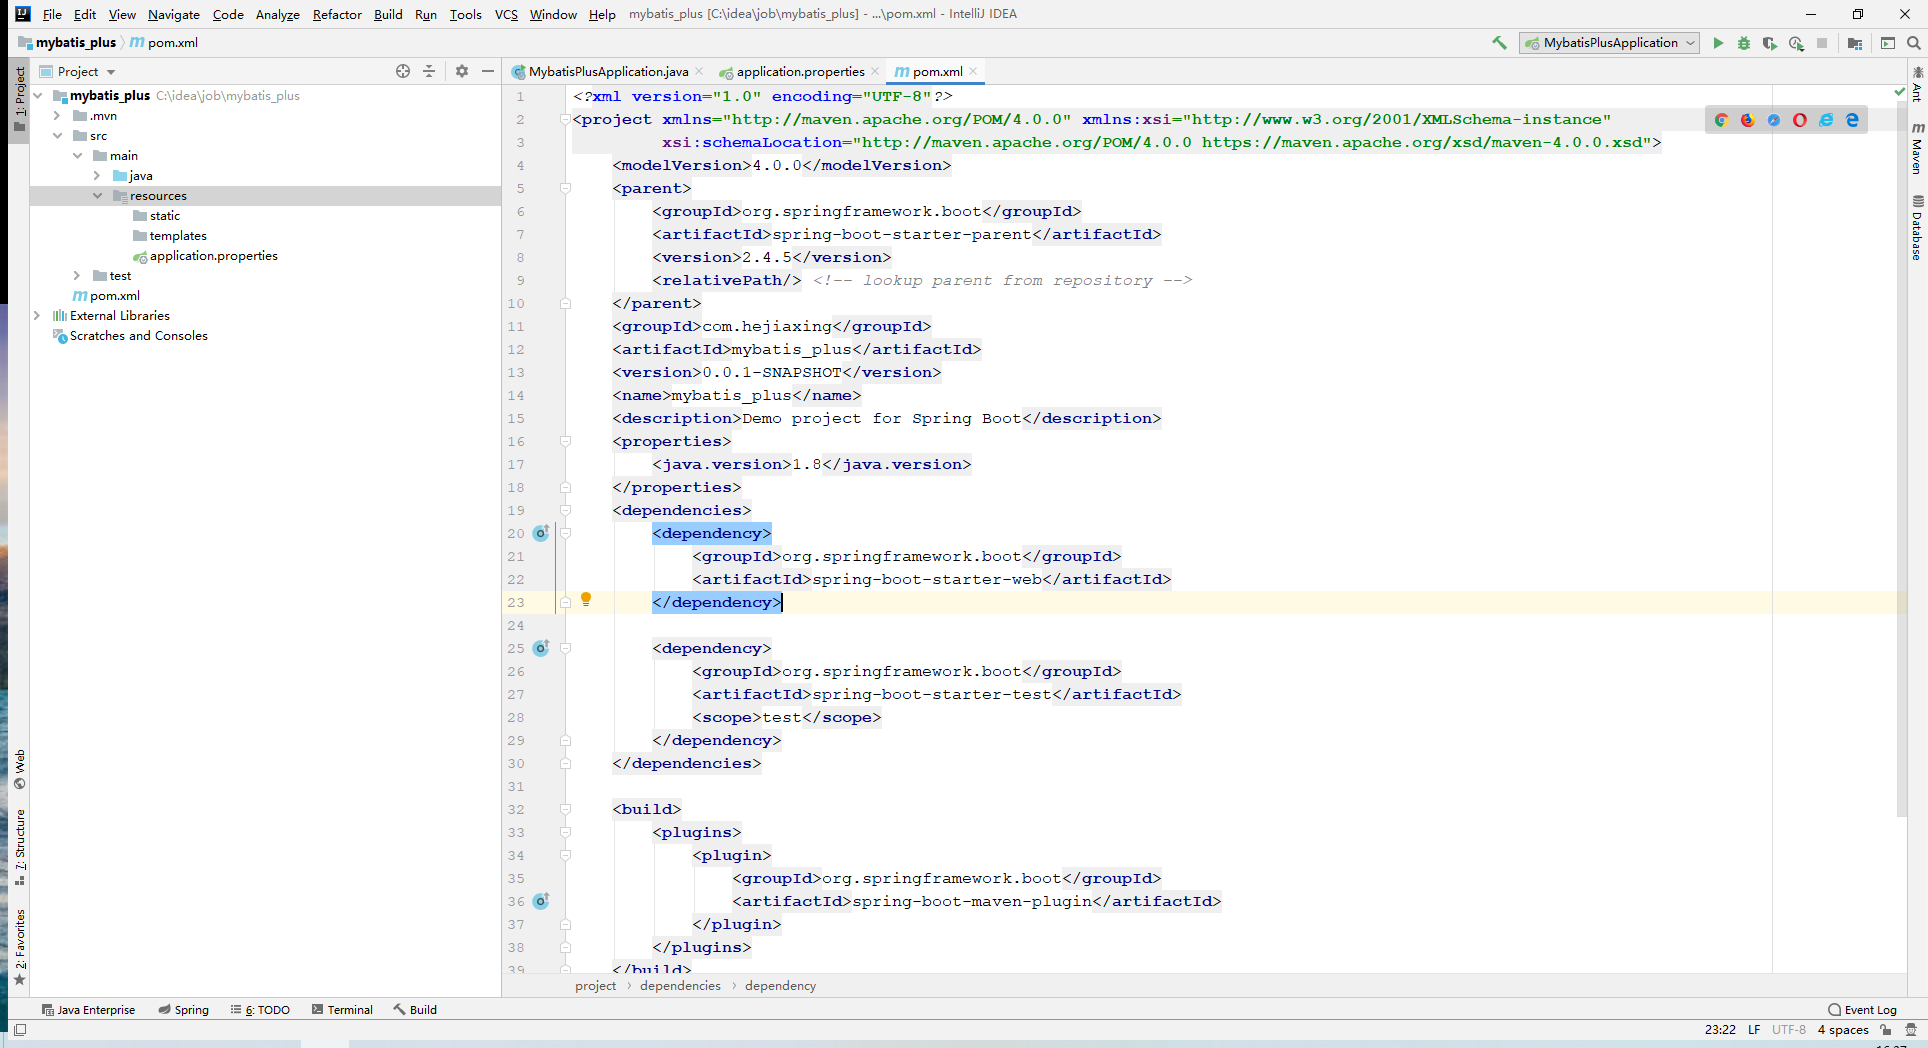Viewport: 1928px width, 1048px height.
Task: Click the gutter dependency icon on line 20
Action: click(x=541, y=533)
